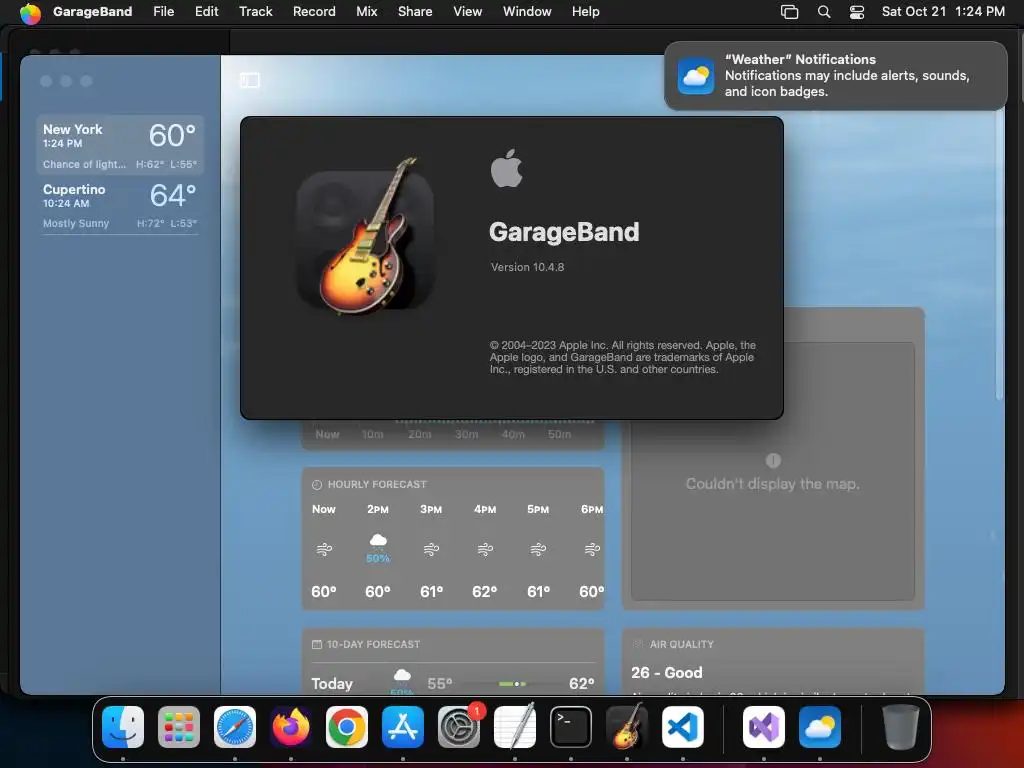The image size is (1024, 768).
Task: Open Spotlight search in menu bar
Action: 824,12
